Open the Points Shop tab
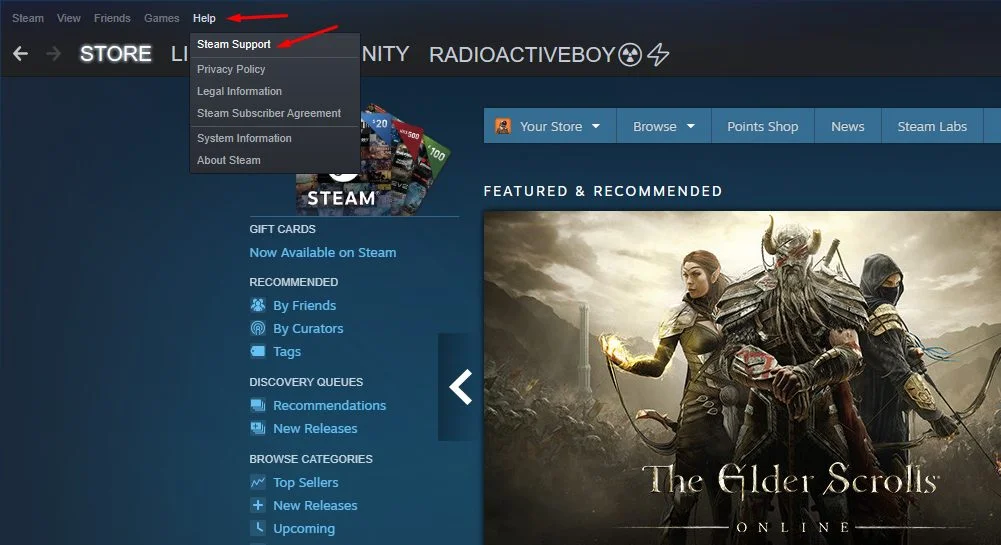Viewport: 1001px width, 545px height. pyautogui.click(x=763, y=126)
